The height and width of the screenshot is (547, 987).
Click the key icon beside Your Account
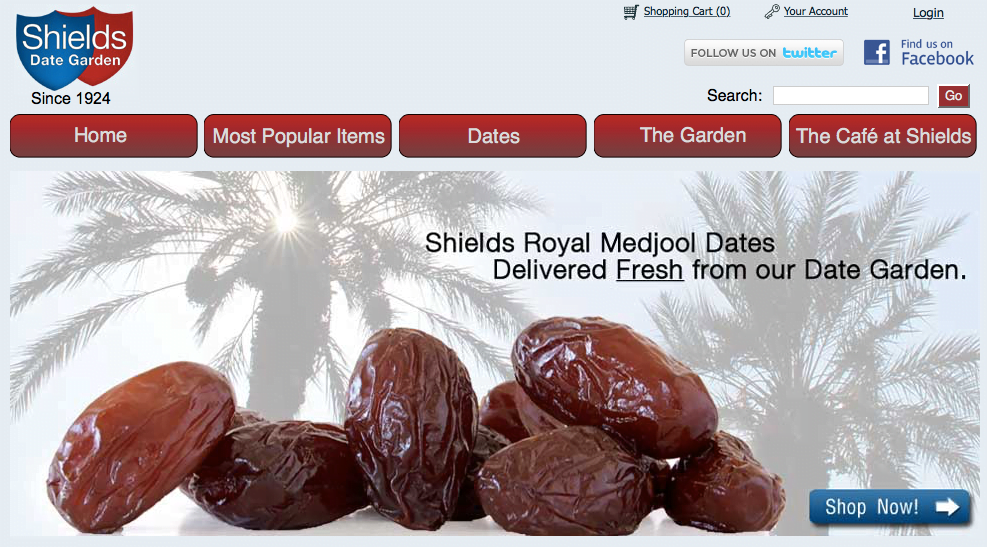(772, 11)
